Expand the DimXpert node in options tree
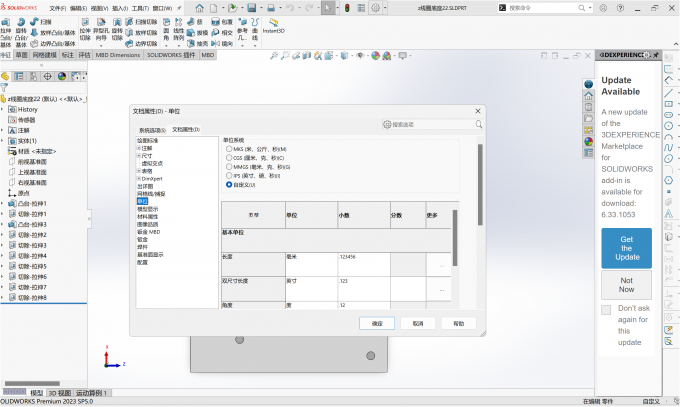Screen dimensions: 680x407 (139, 179)
